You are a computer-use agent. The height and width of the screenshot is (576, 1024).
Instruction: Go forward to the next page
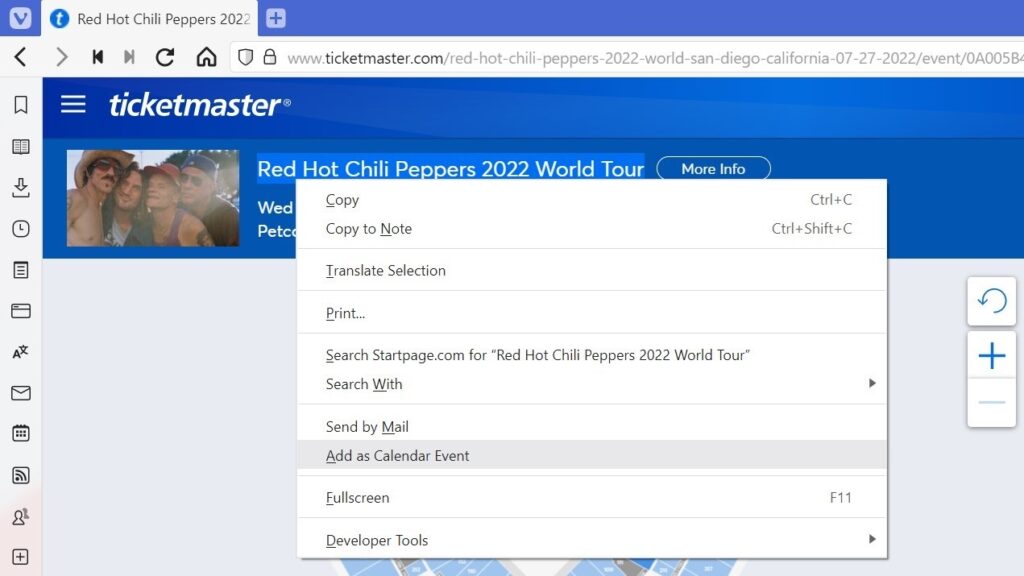tap(61, 57)
